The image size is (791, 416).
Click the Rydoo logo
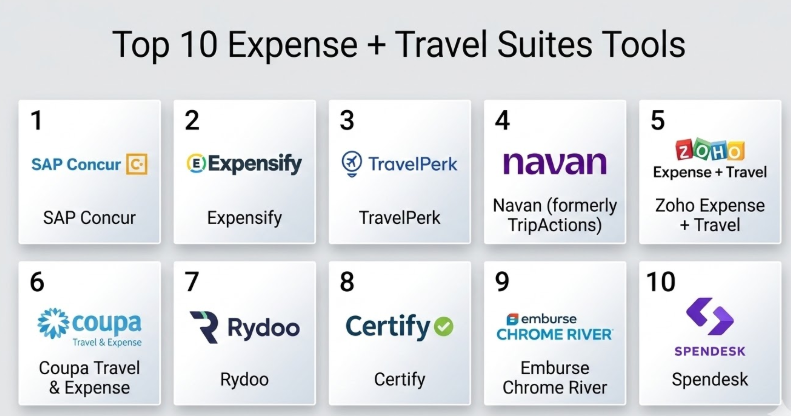point(244,326)
